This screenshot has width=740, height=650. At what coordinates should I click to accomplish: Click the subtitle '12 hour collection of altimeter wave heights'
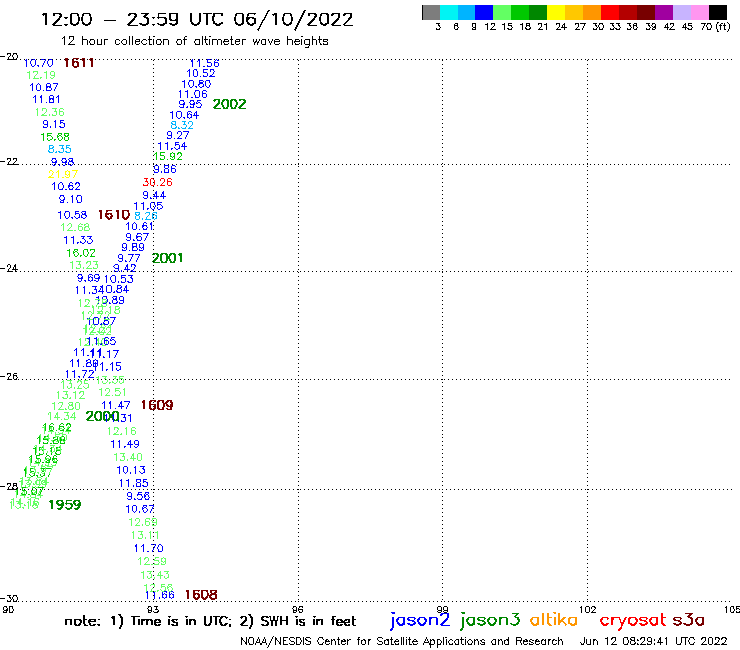(x=194, y=41)
